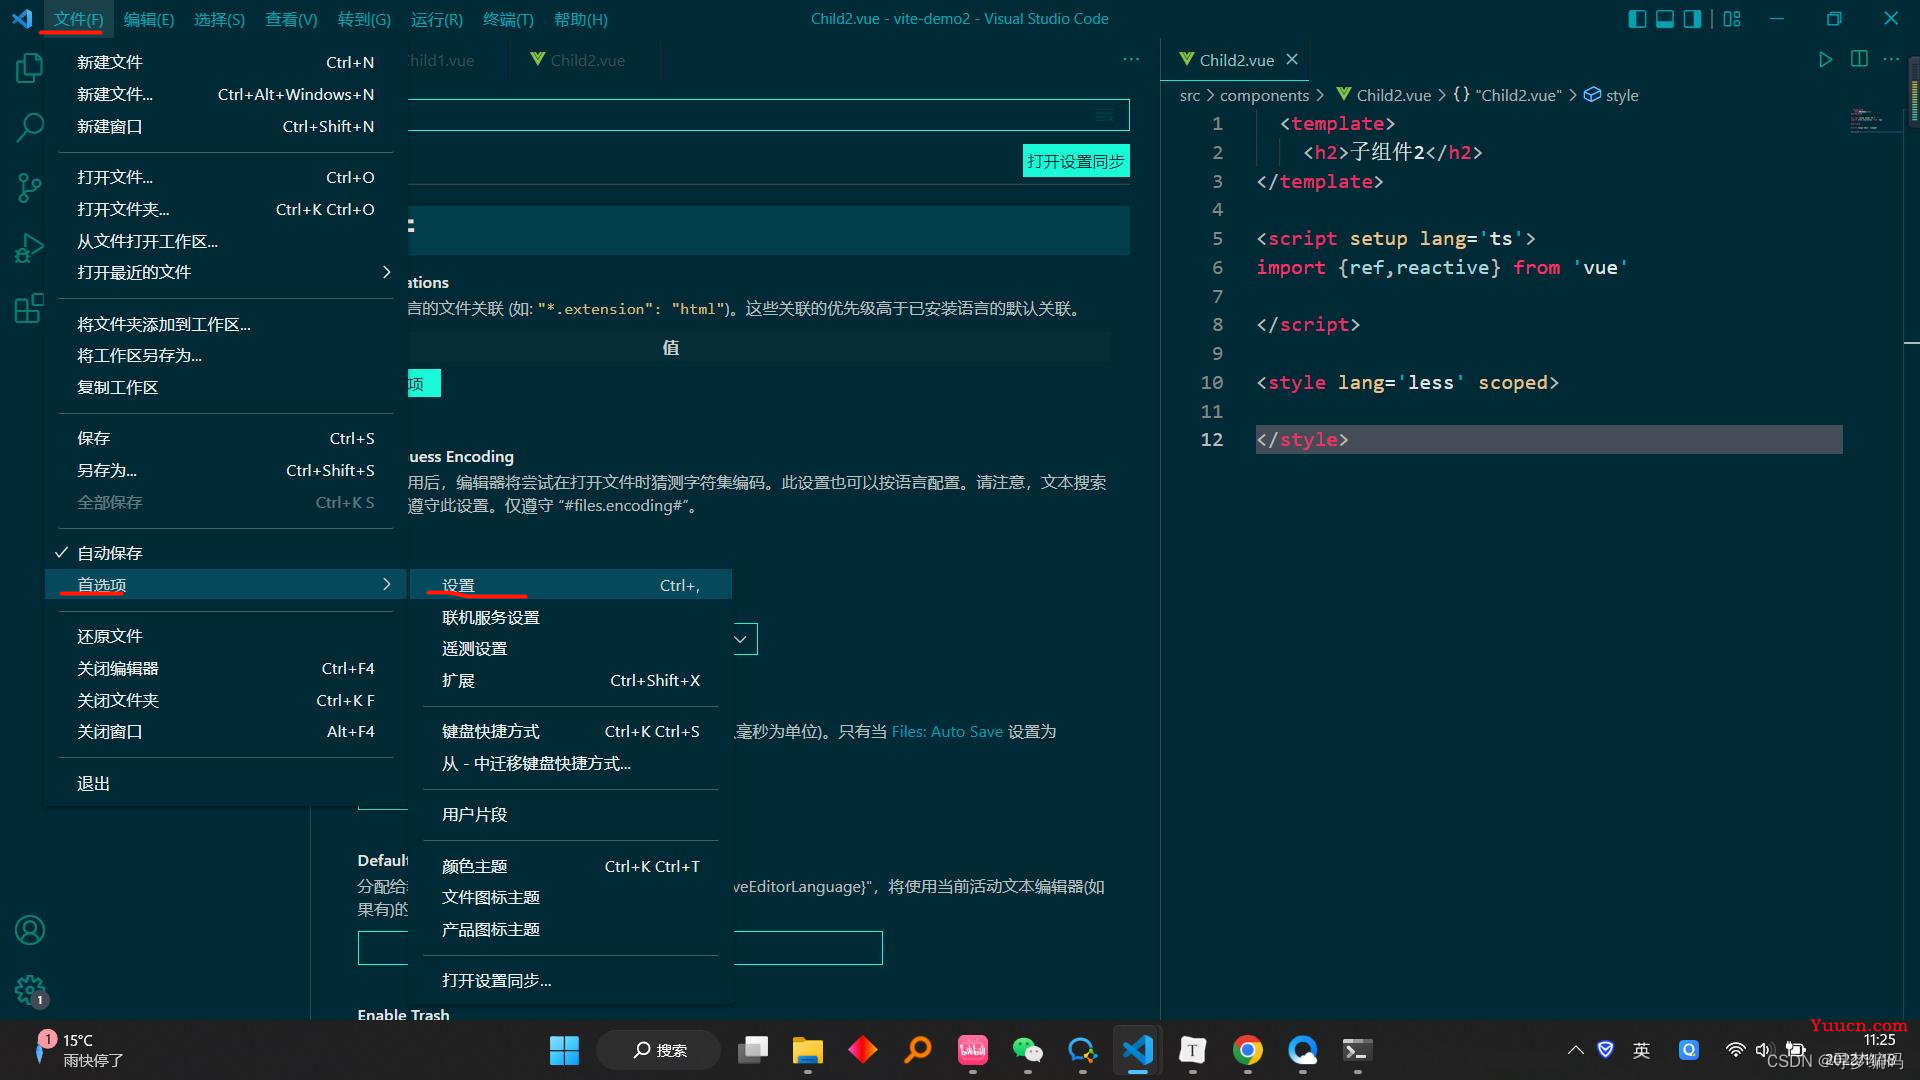Screen dimensions: 1920x1080
Task: Open the 文件(F) menu
Action: 78,19
